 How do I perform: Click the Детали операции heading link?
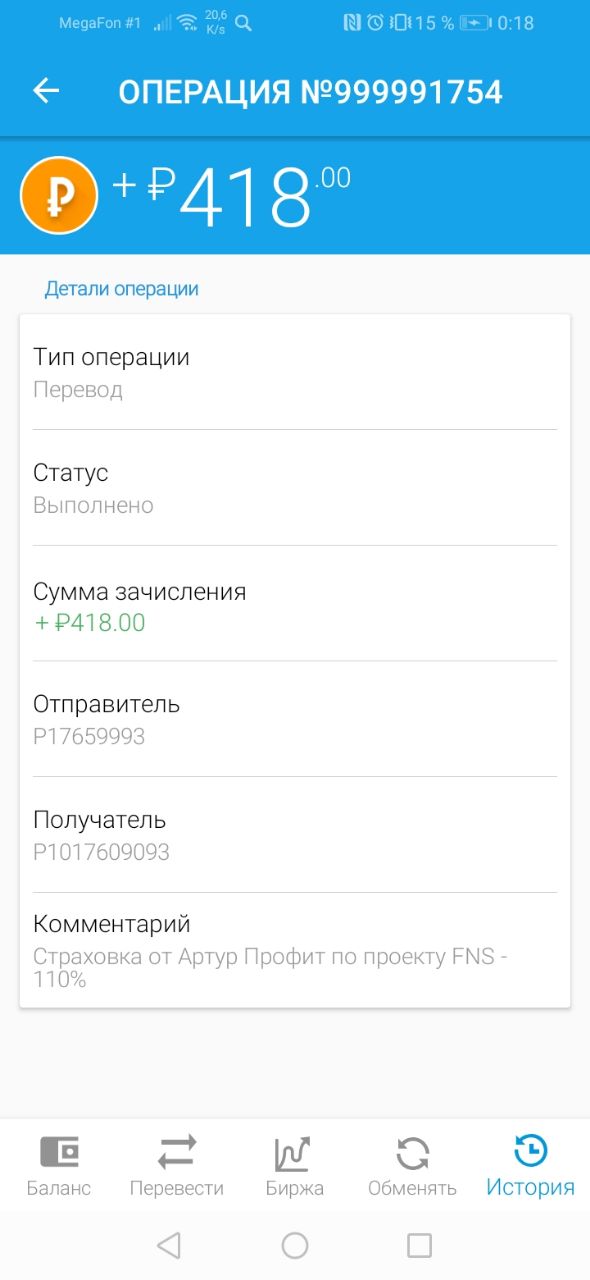122,289
